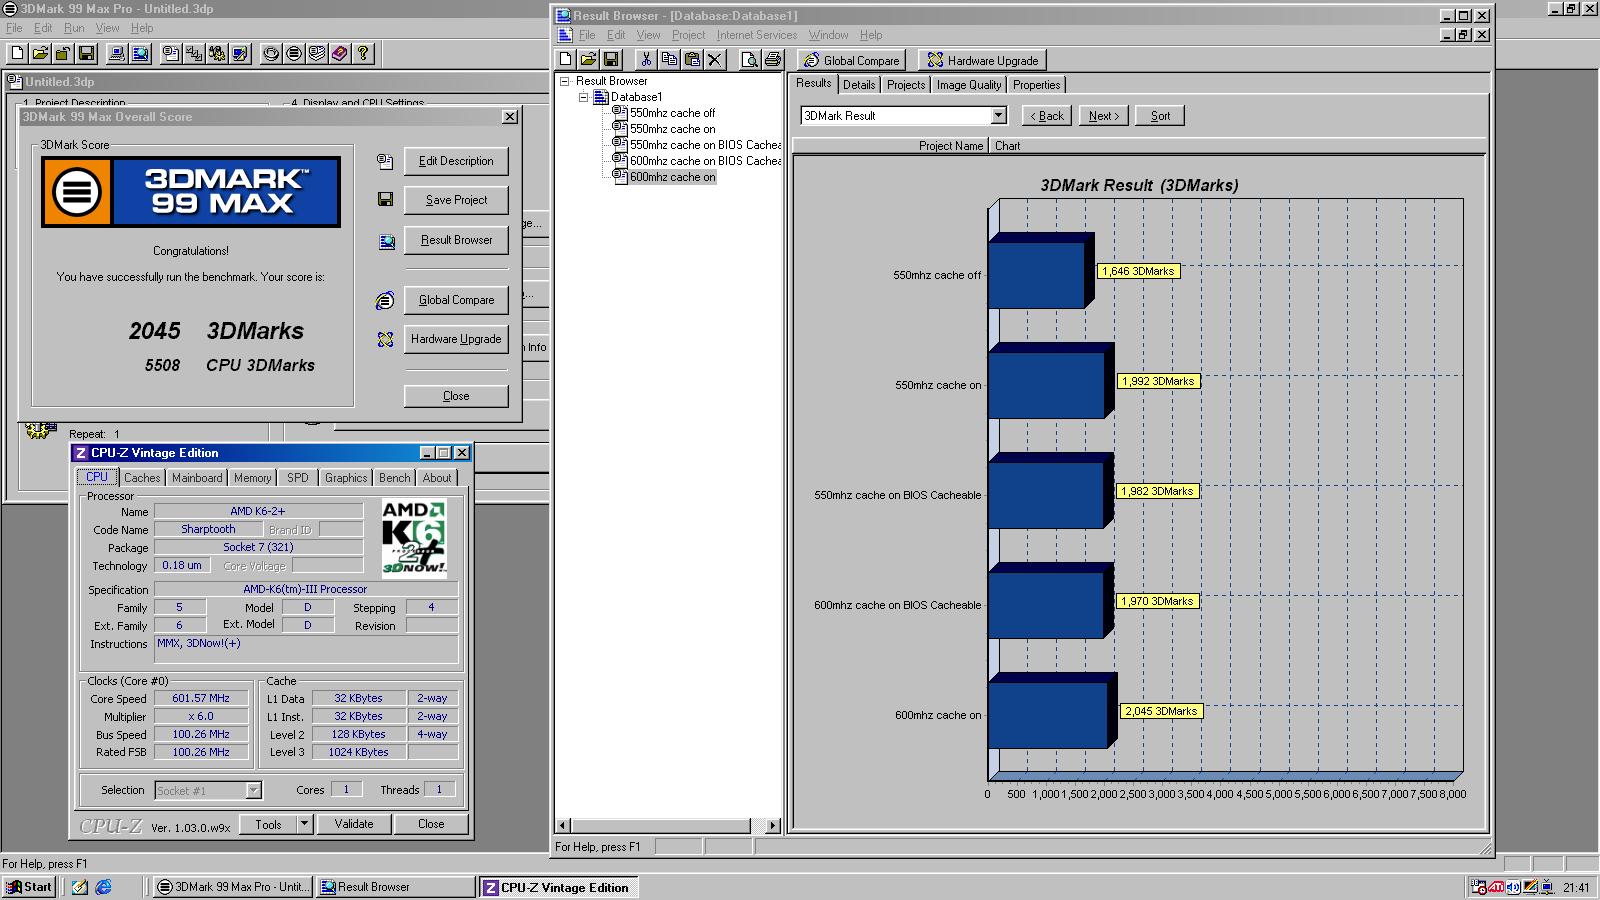Screen dimensions: 1600x900
Task: Click New document icon in Result Browser toolbar
Action: tap(566, 59)
